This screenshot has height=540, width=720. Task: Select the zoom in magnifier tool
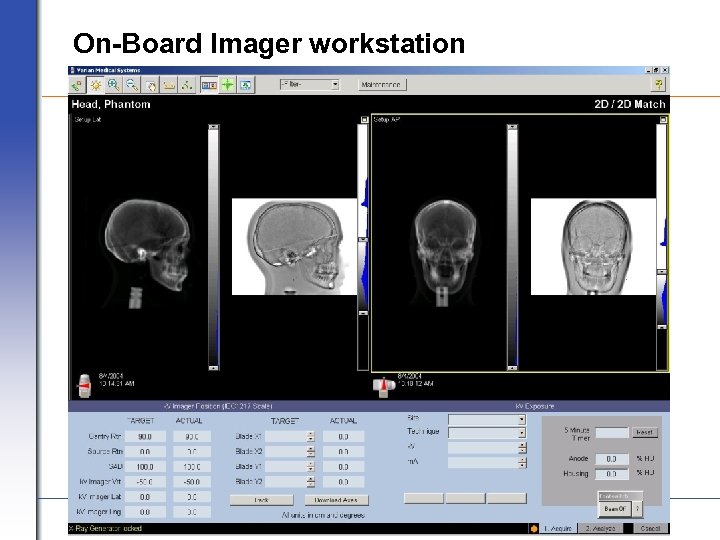tap(113, 85)
